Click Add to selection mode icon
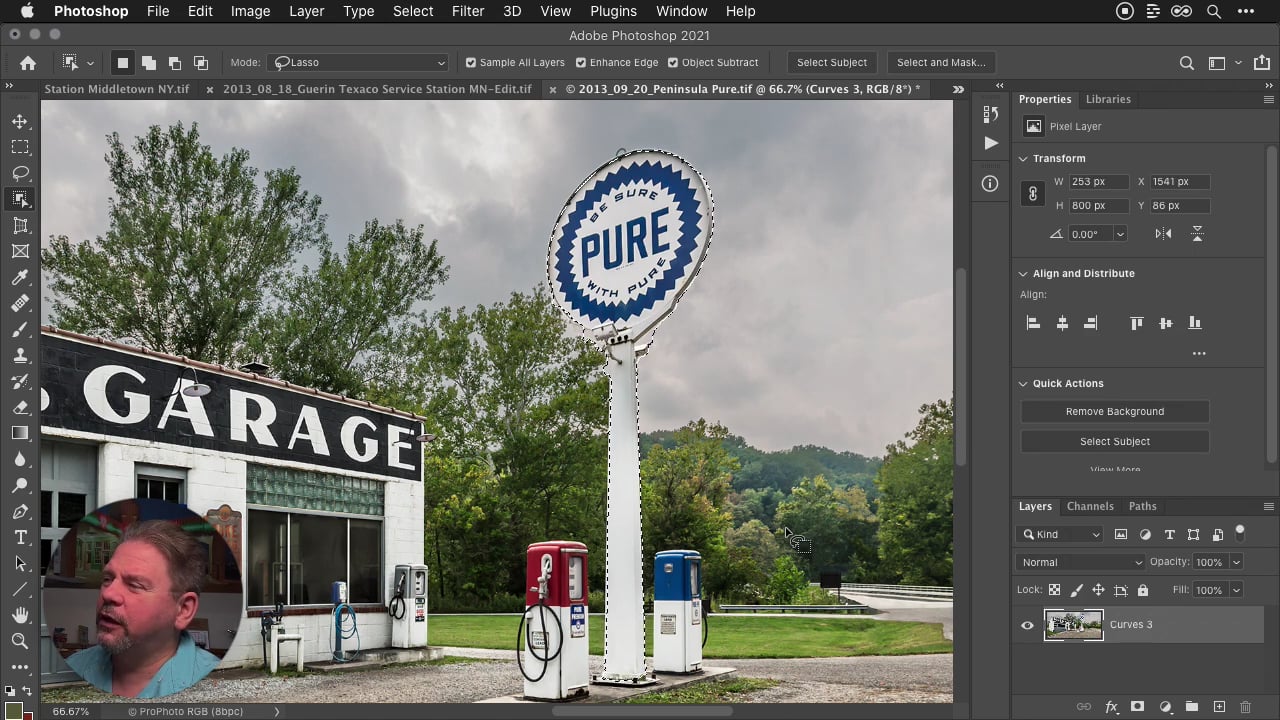Viewport: 1280px width, 720px height. 149,63
